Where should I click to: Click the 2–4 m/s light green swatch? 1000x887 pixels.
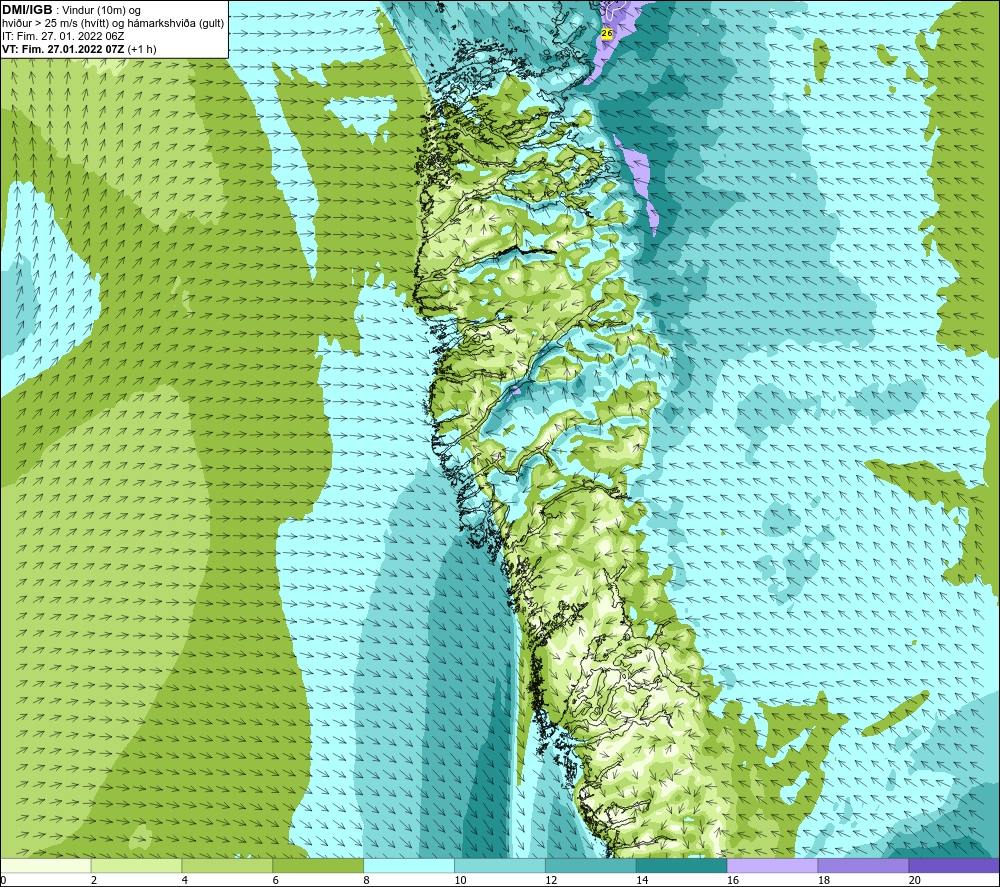pyautogui.click(x=136, y=865)
